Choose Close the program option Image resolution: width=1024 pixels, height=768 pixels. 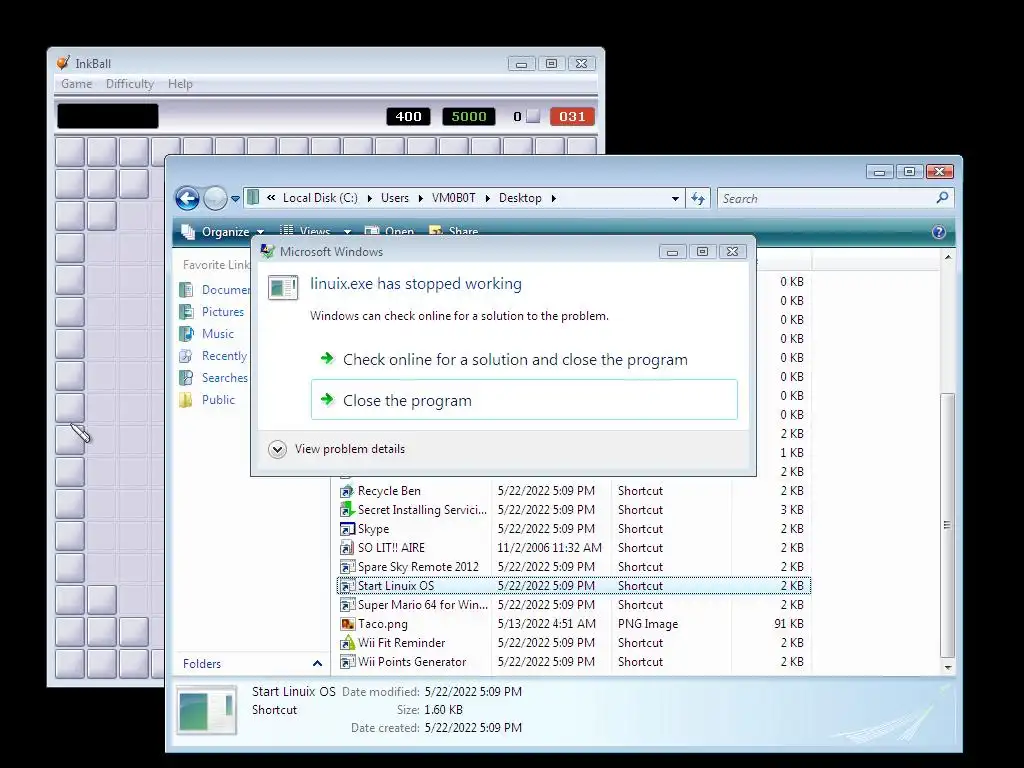click(524, 400)
